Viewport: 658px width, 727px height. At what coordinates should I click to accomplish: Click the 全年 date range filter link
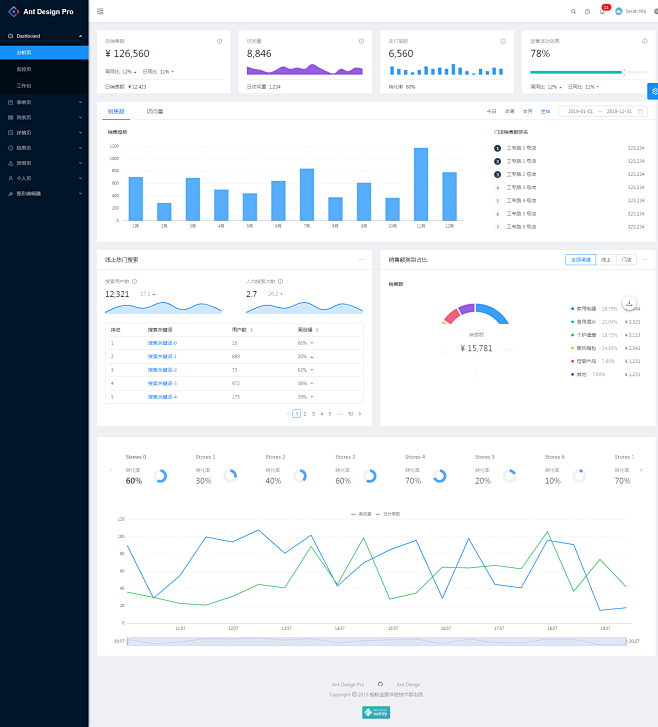tap(545, 111)
